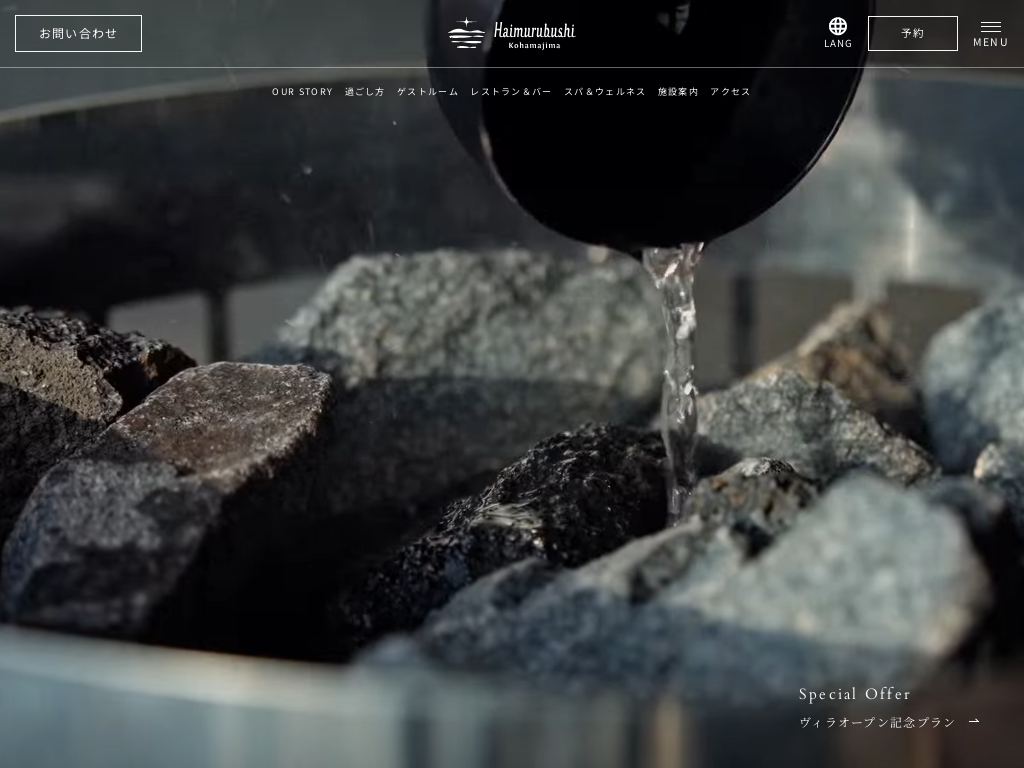This screenshot has width=1024, height=768.
Task: Open the LANG globe language selector
Action: 838,33
